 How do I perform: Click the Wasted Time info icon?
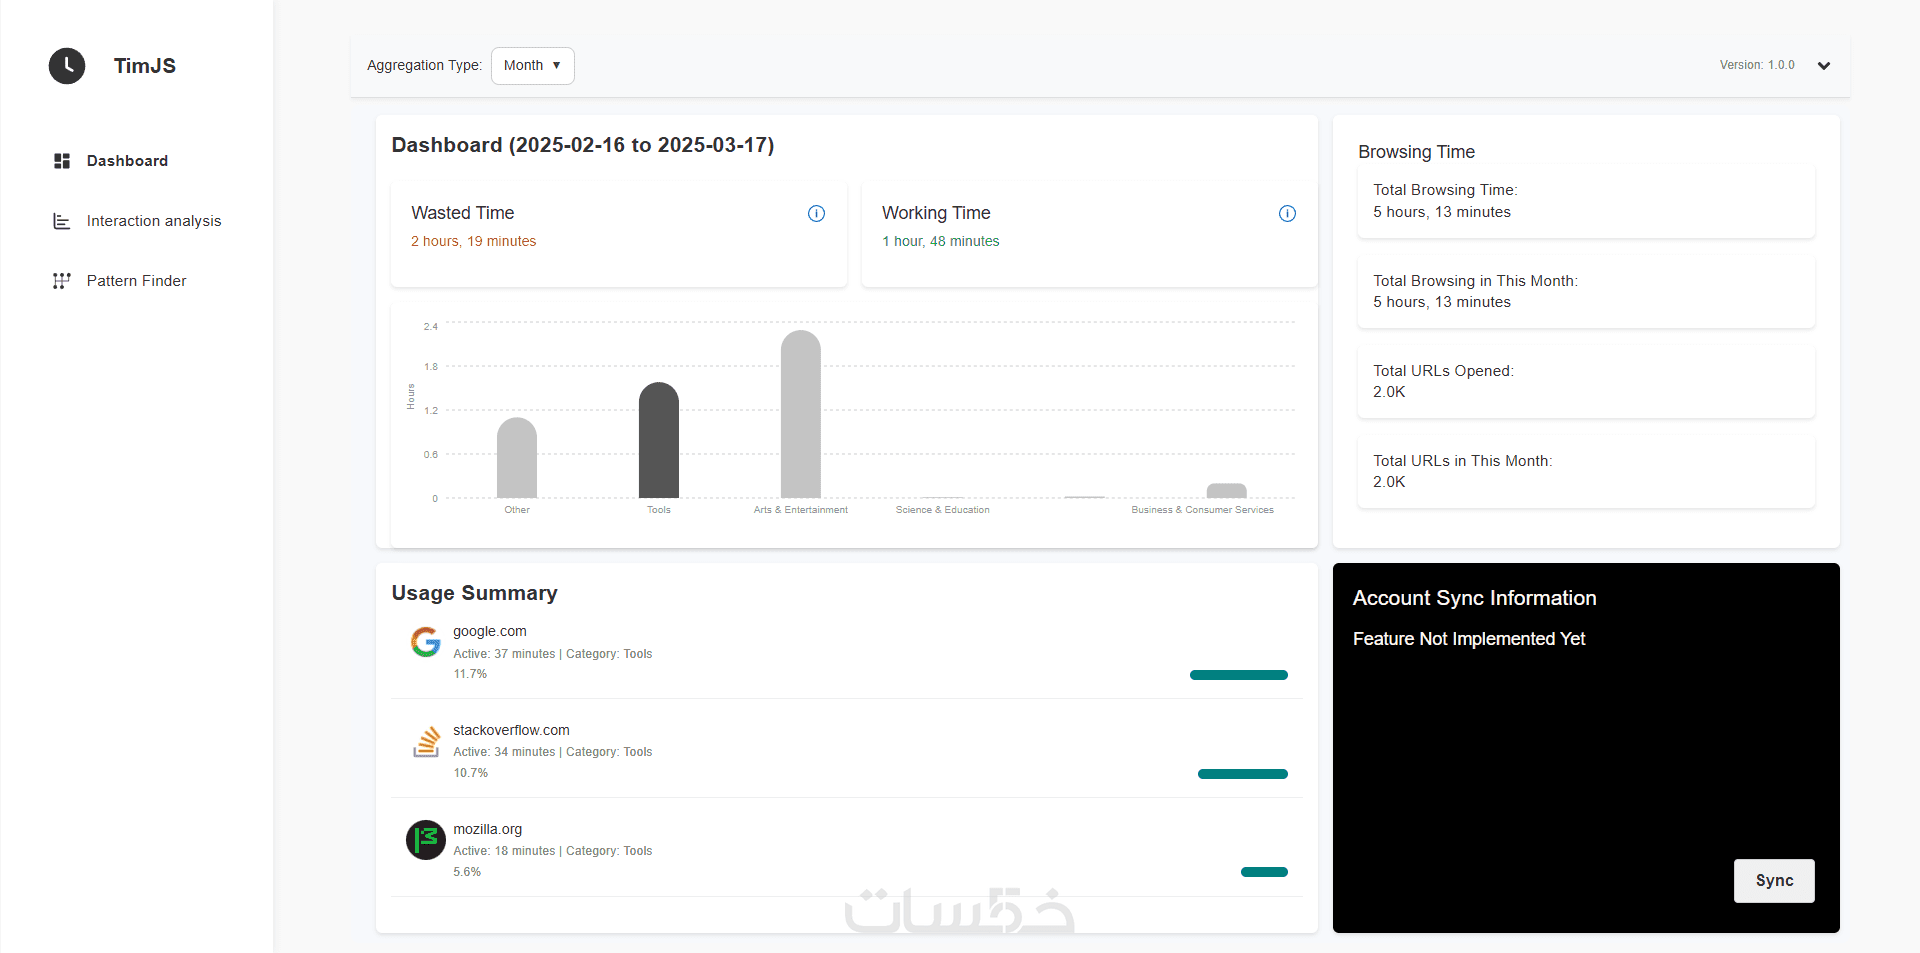click(x=816, y=213)
